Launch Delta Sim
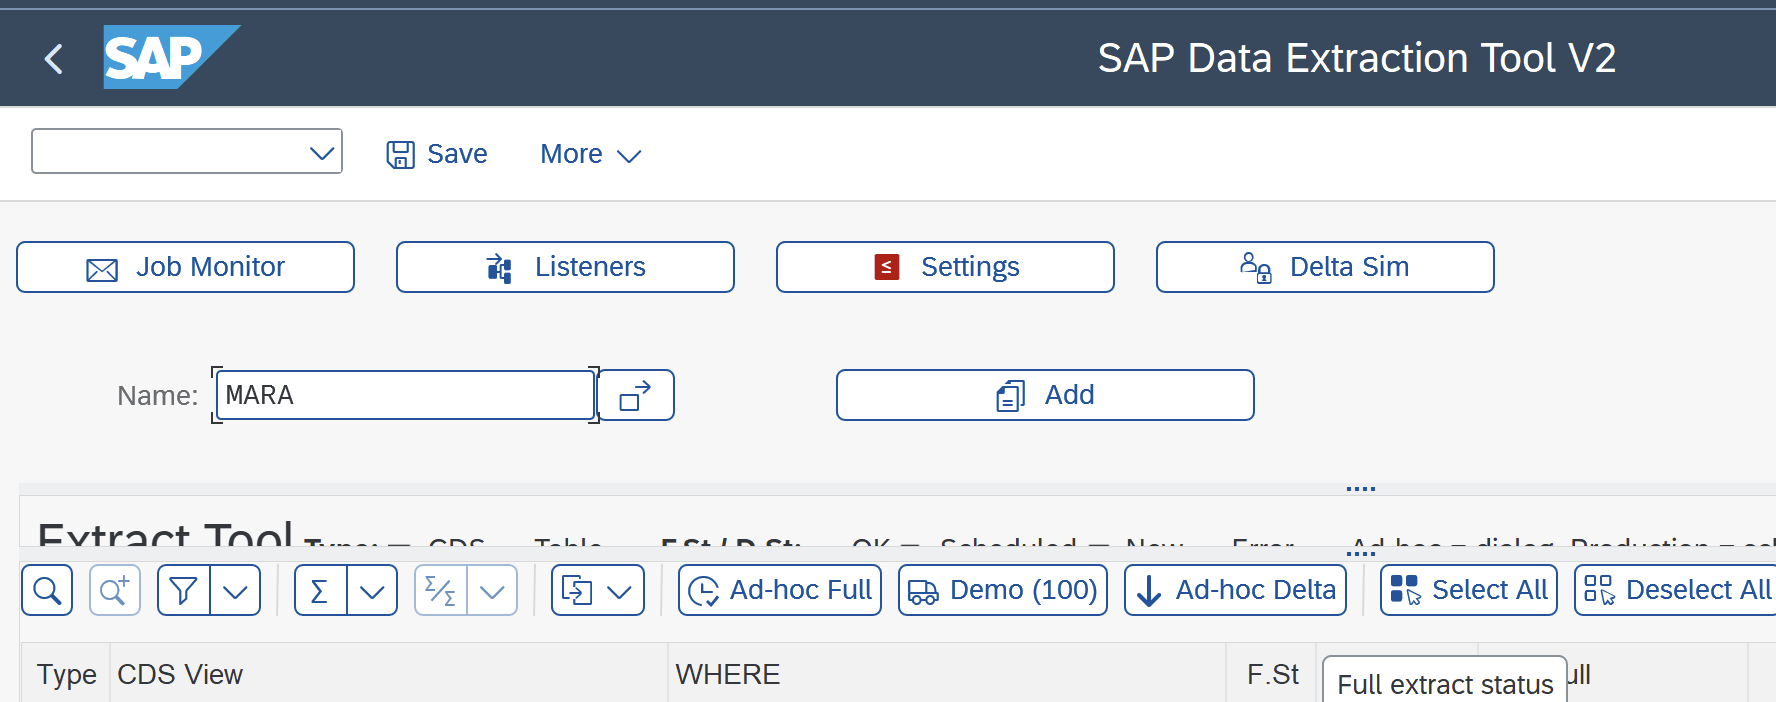Image resolution: width=1776 pixels, height=702 pixels. [1325, 267]
